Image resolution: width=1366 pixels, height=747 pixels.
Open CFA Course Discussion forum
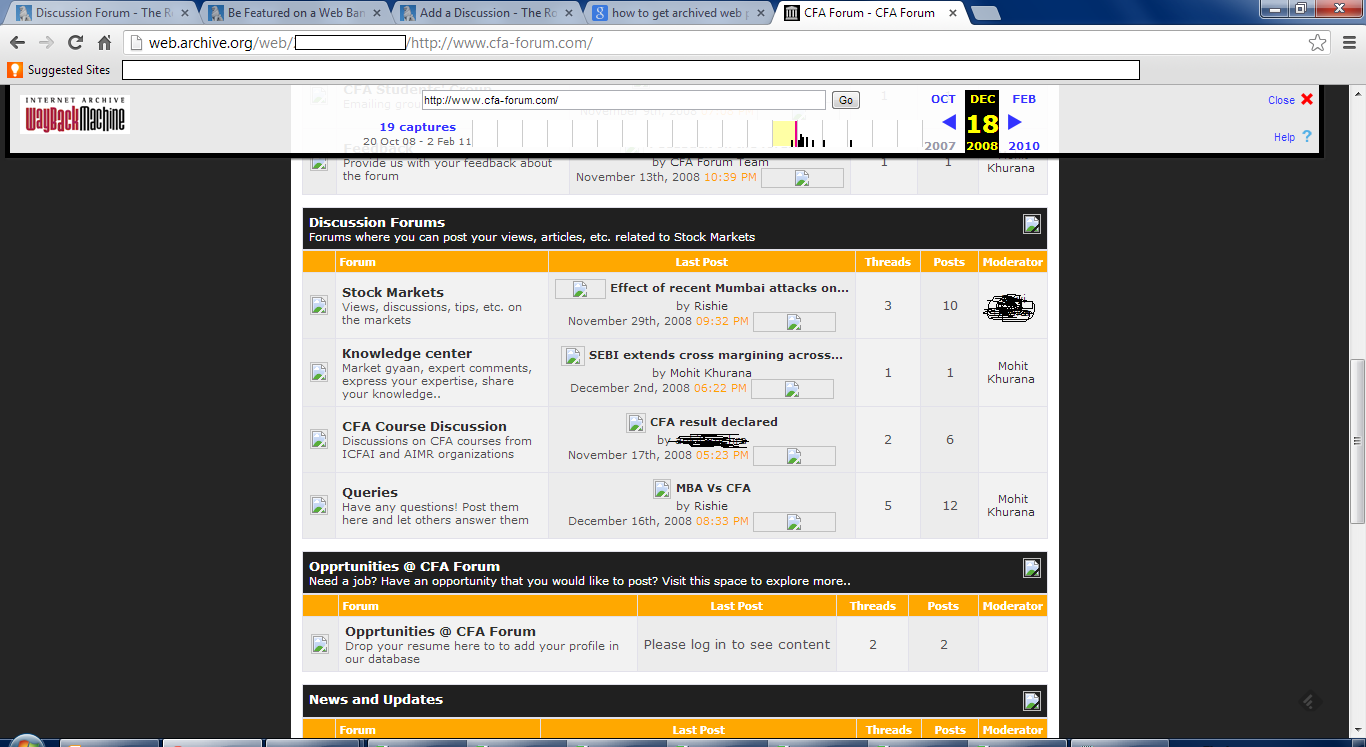(x=424, y=427)
